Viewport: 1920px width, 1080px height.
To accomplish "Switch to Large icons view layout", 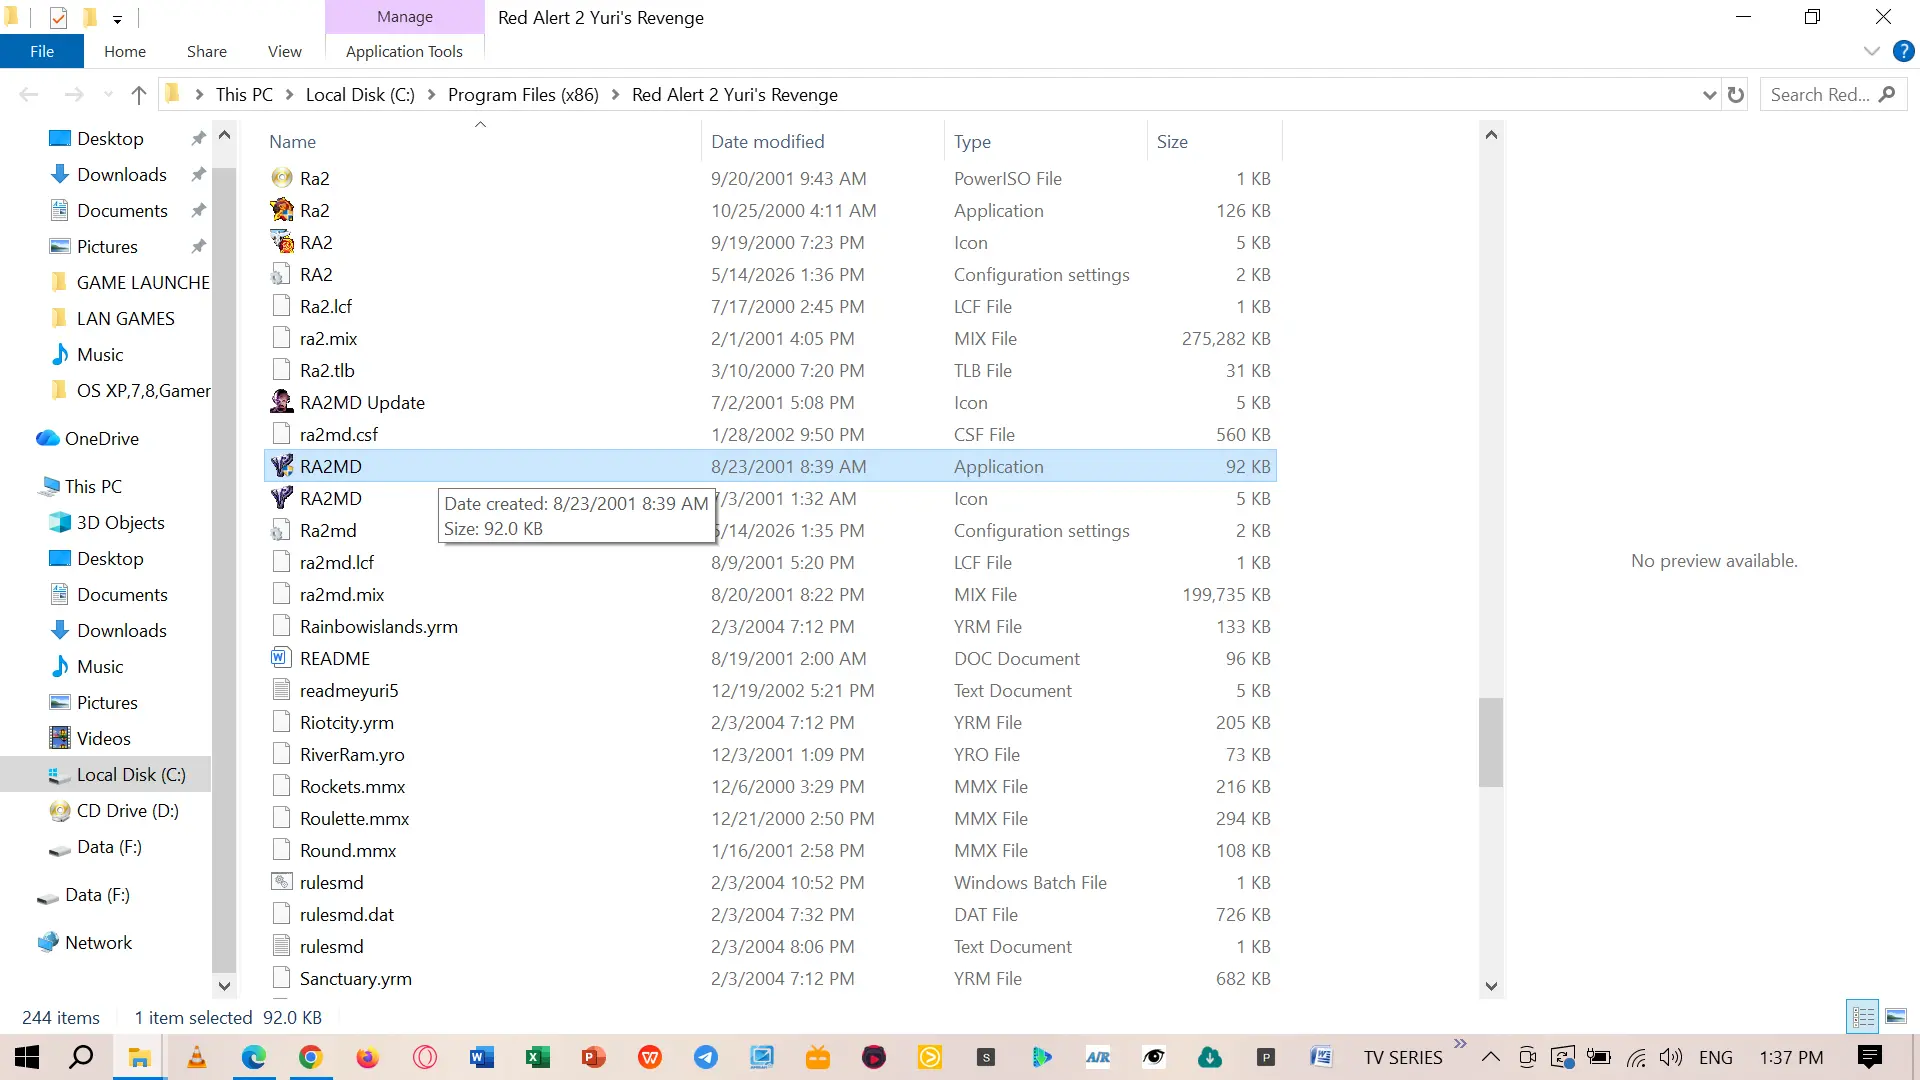I will pos(1895,1017).
